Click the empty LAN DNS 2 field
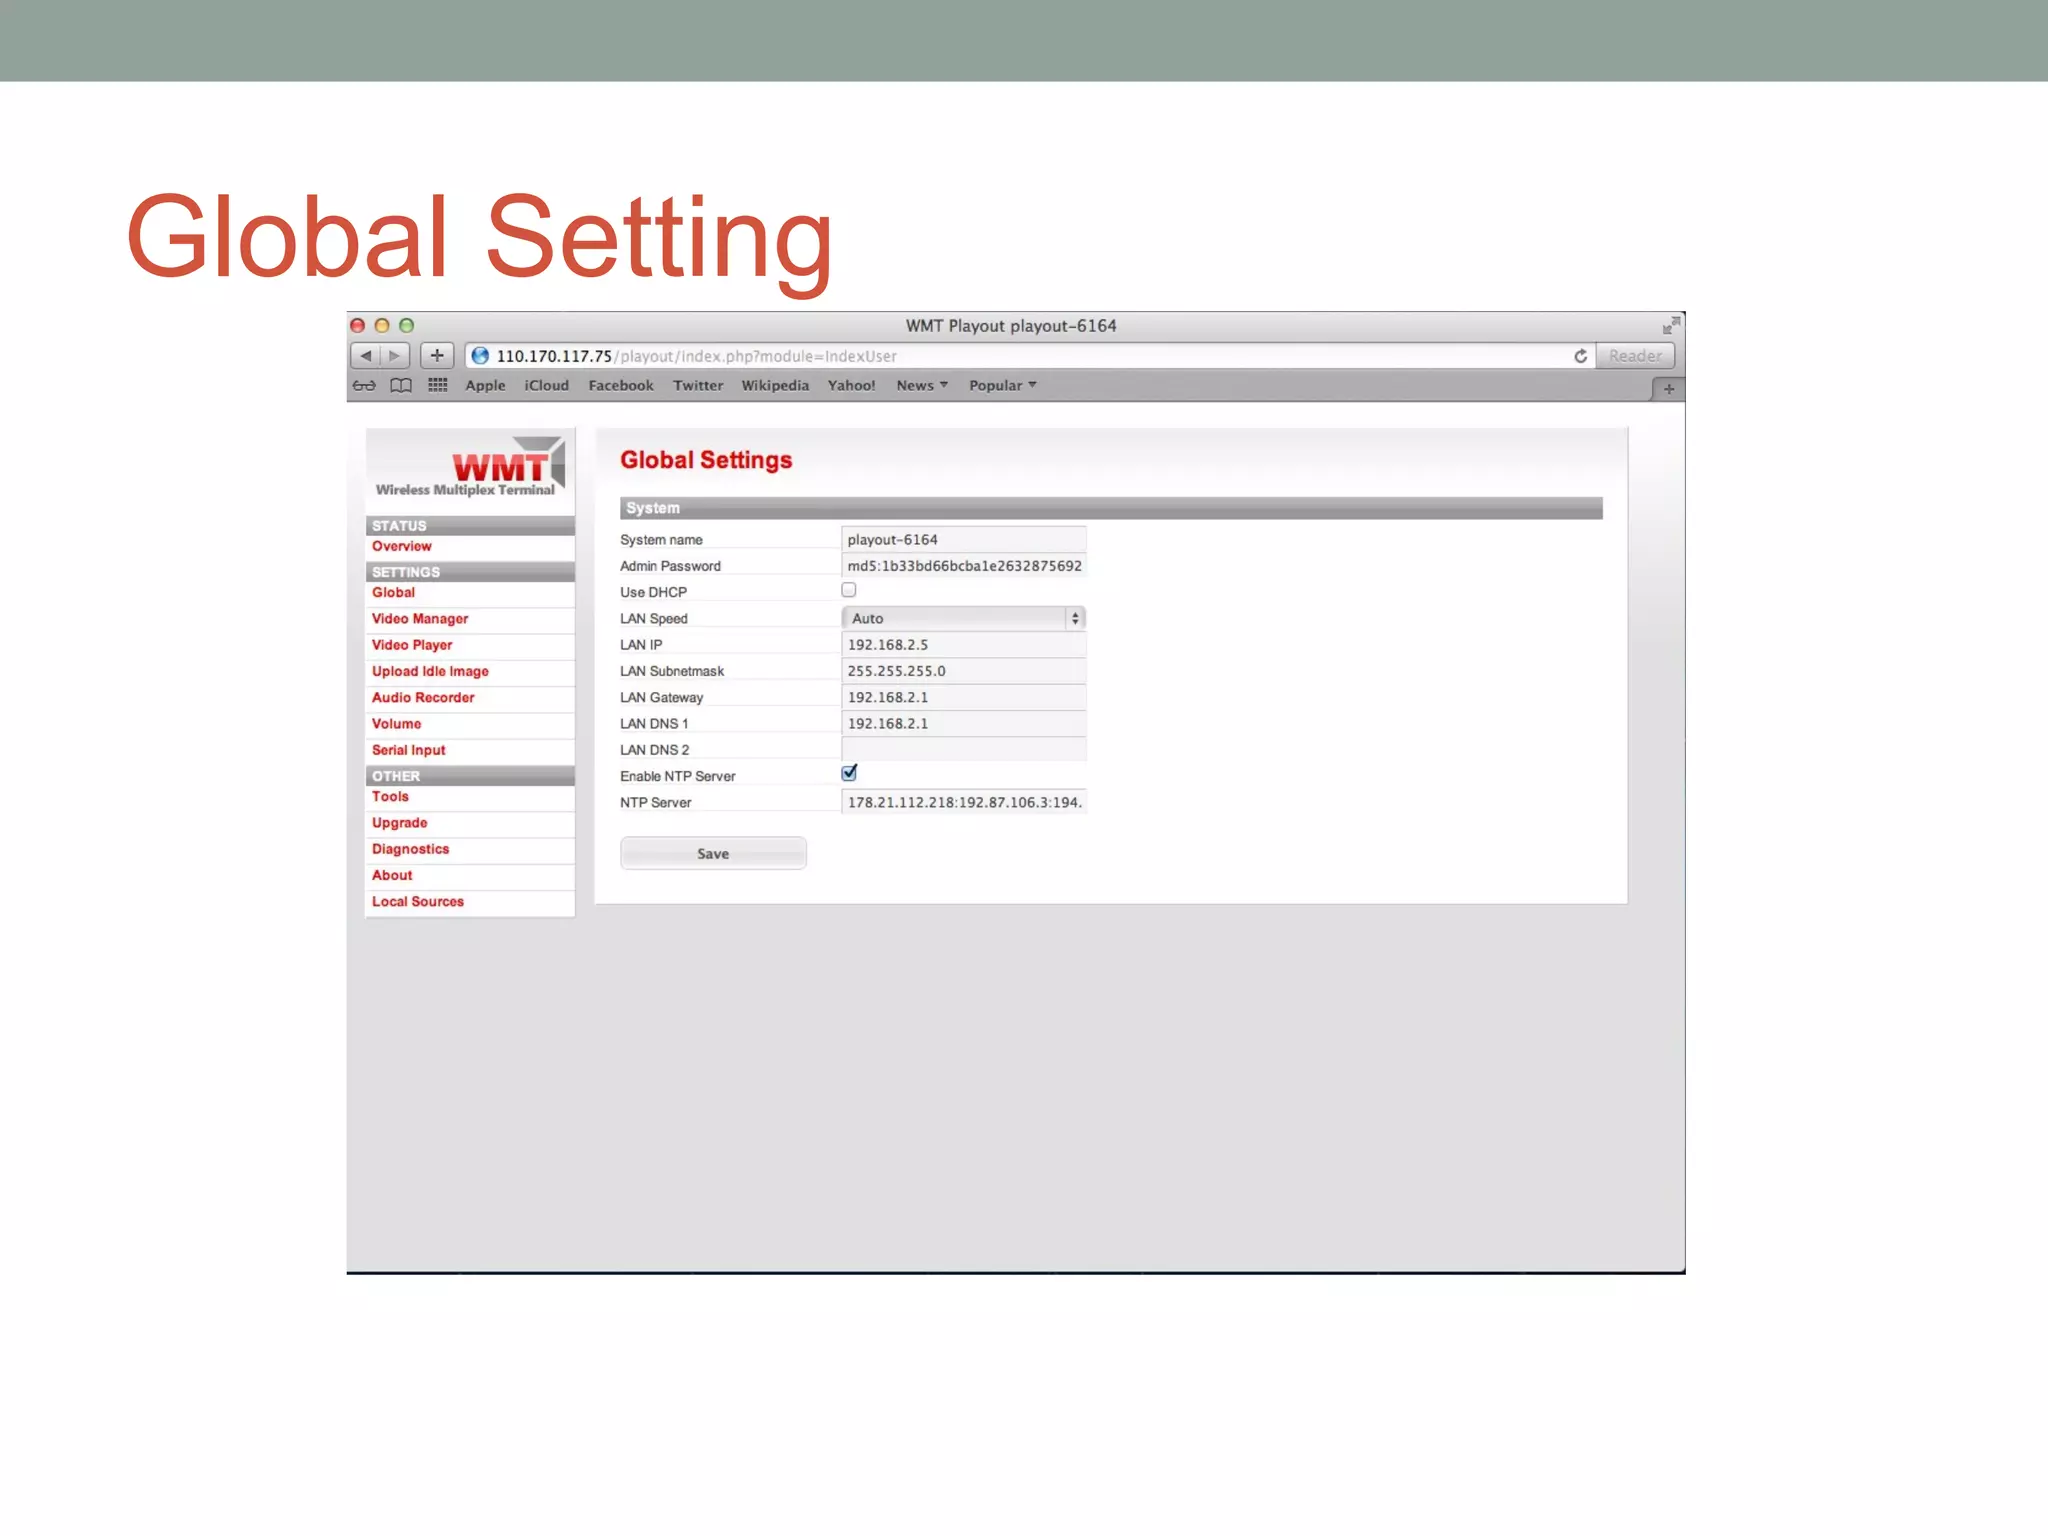This screenshot has width=2048, height=1536. tap(964, 750)
